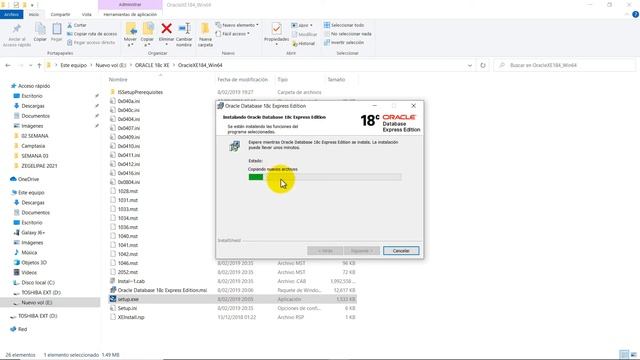This screenshot has width=640, height=360.
Task: Sort by the Tamaño column header
Action: [x=336, y=80]
